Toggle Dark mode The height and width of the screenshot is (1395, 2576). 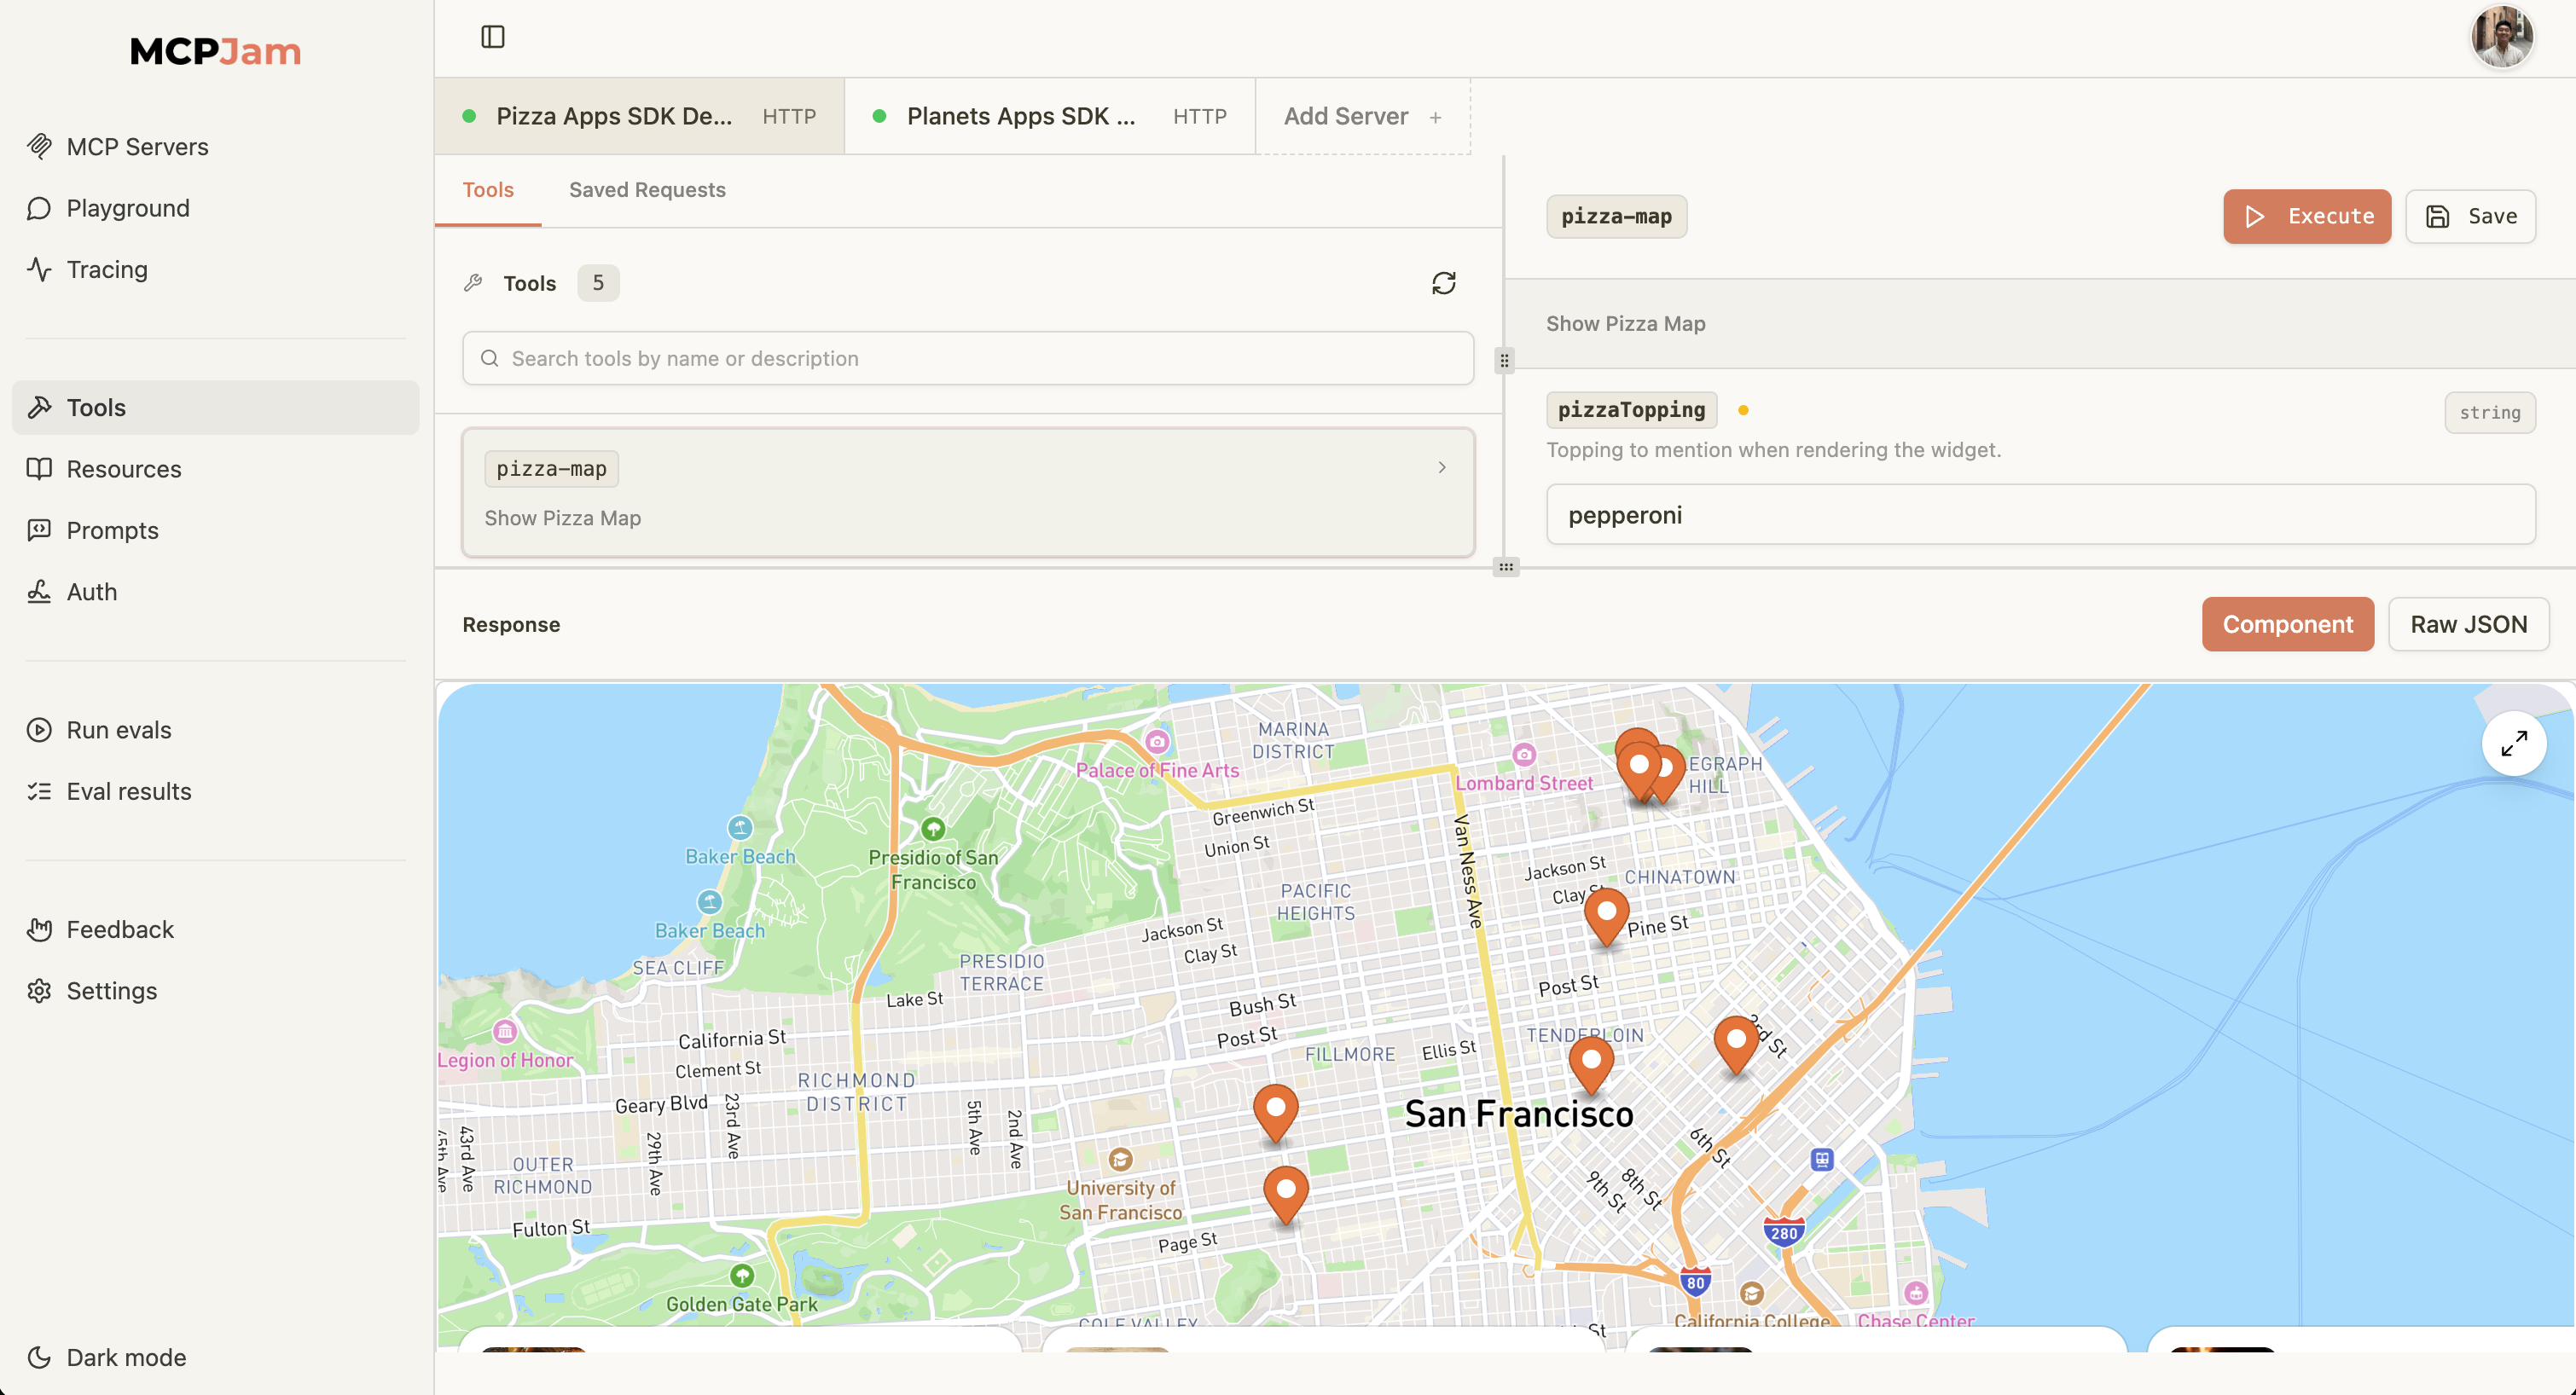point(125,1357)
